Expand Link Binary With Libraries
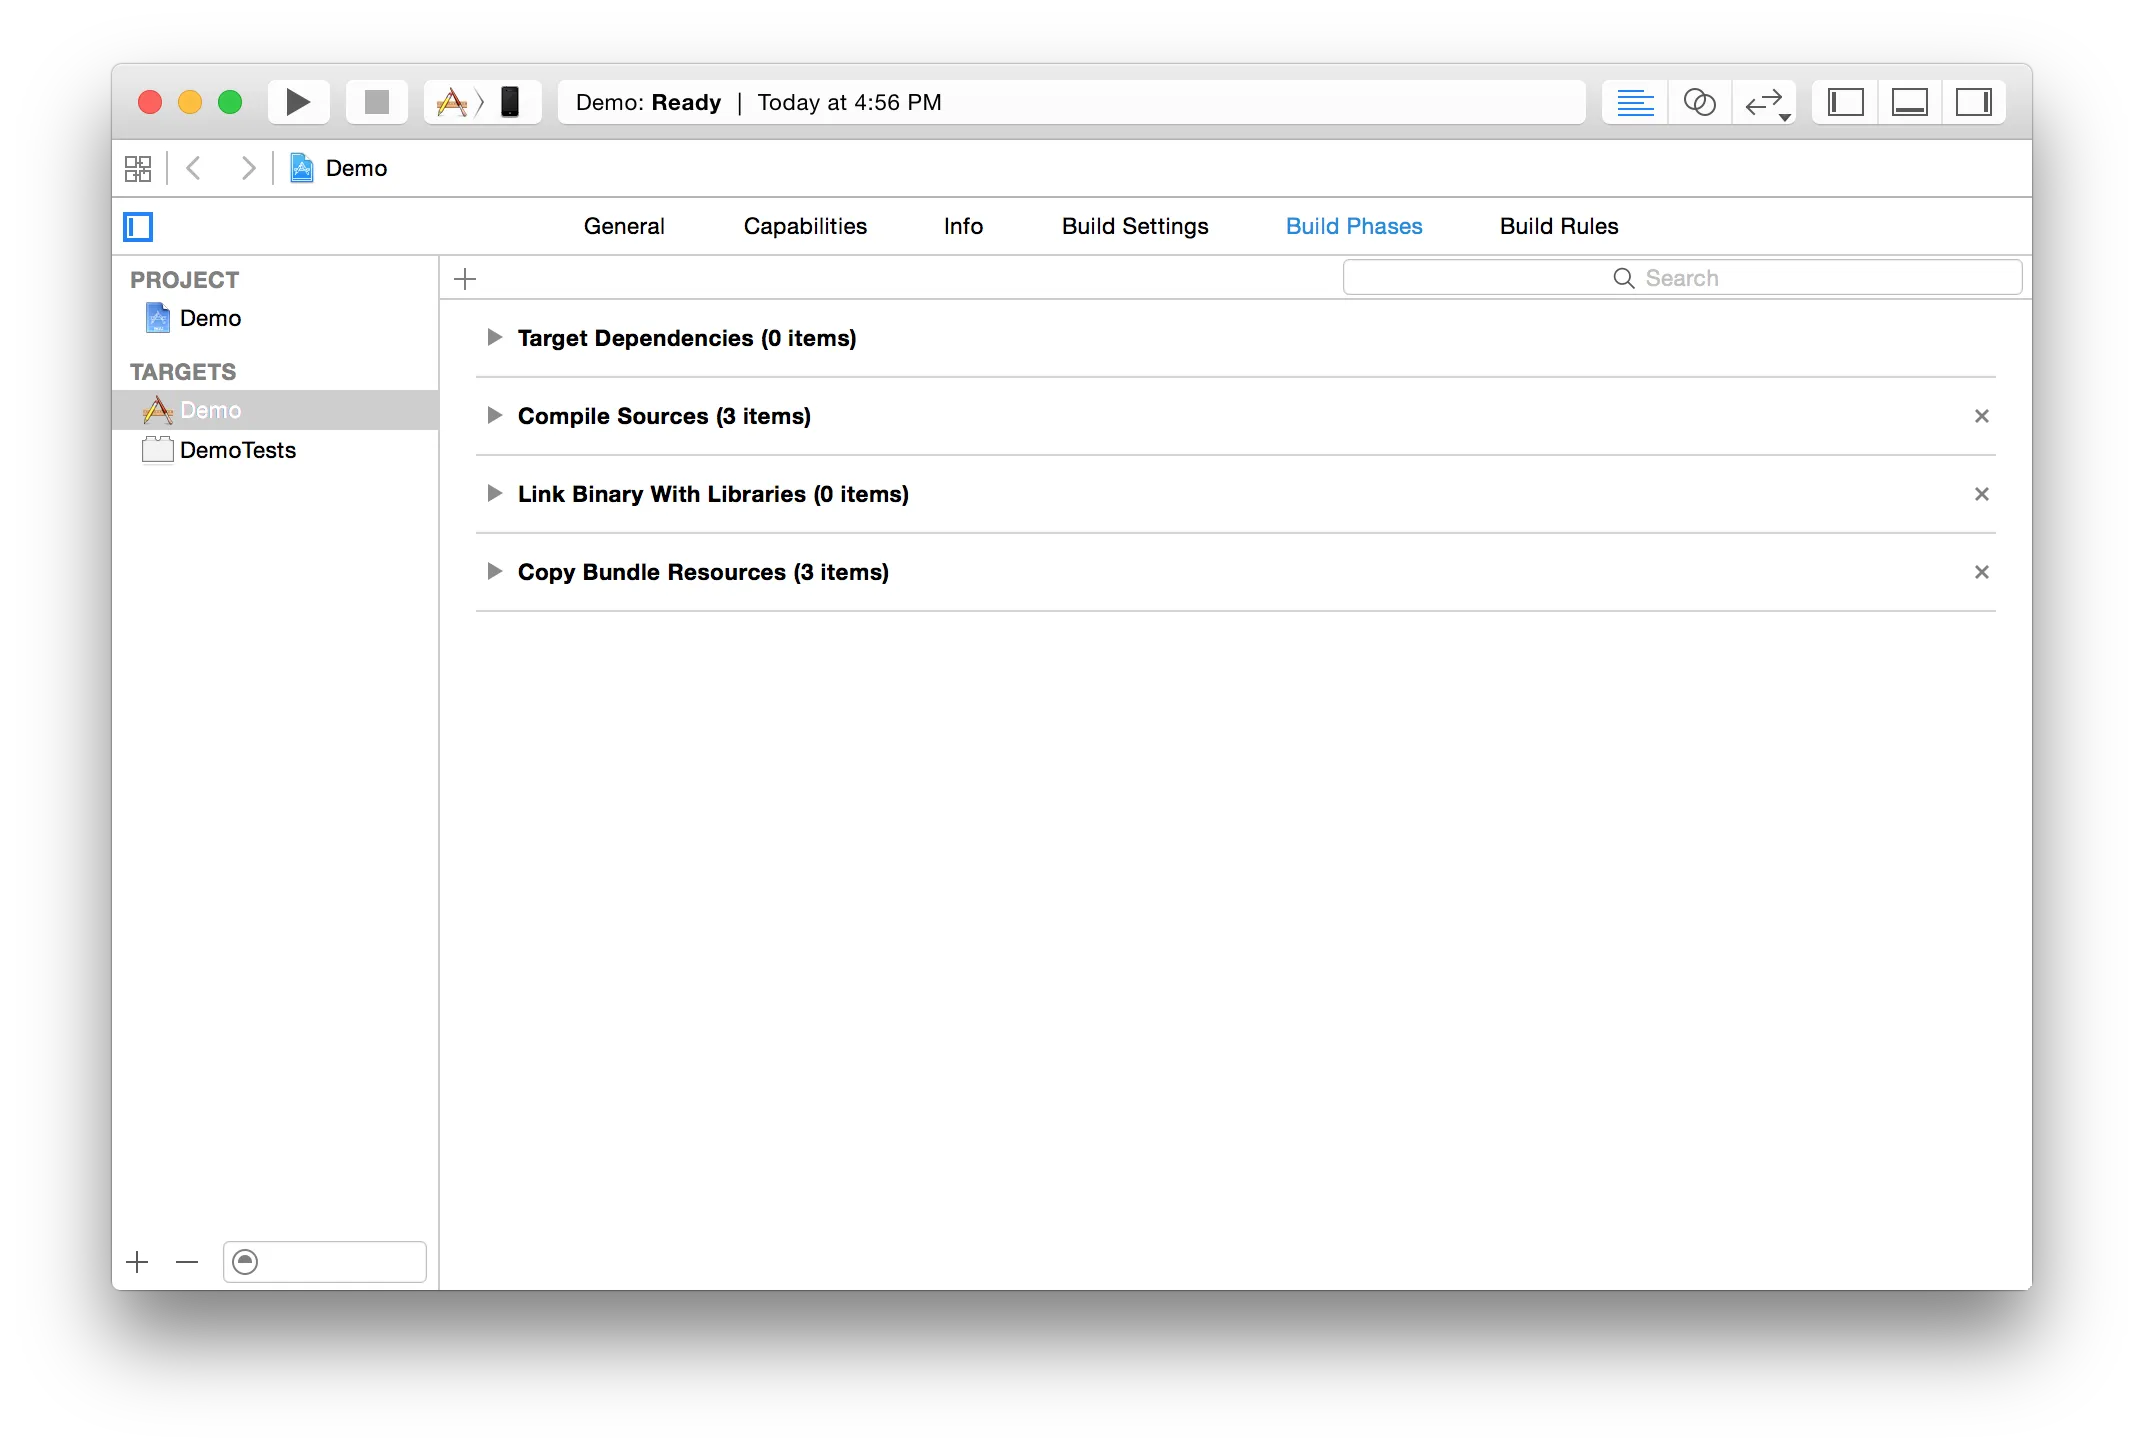 click(x=494, y=494)
